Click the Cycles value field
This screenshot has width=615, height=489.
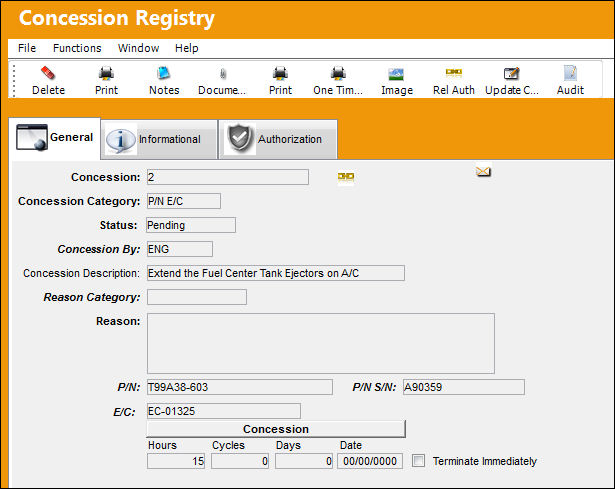240,461
